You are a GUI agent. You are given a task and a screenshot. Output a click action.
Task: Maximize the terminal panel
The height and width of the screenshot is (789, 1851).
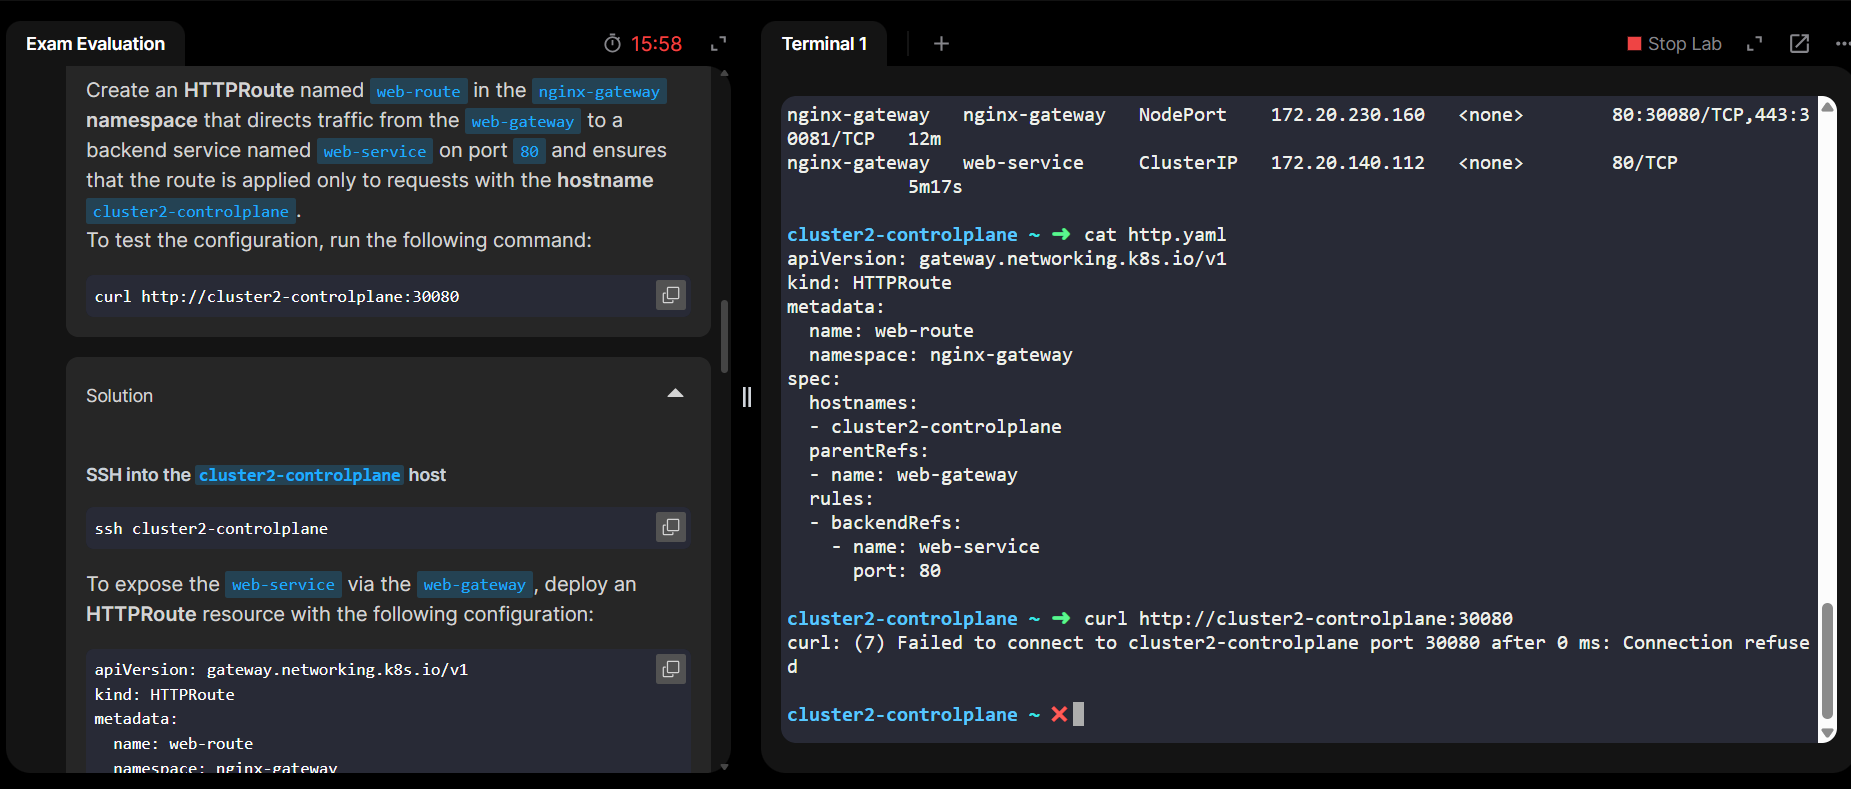(1754, 44)
